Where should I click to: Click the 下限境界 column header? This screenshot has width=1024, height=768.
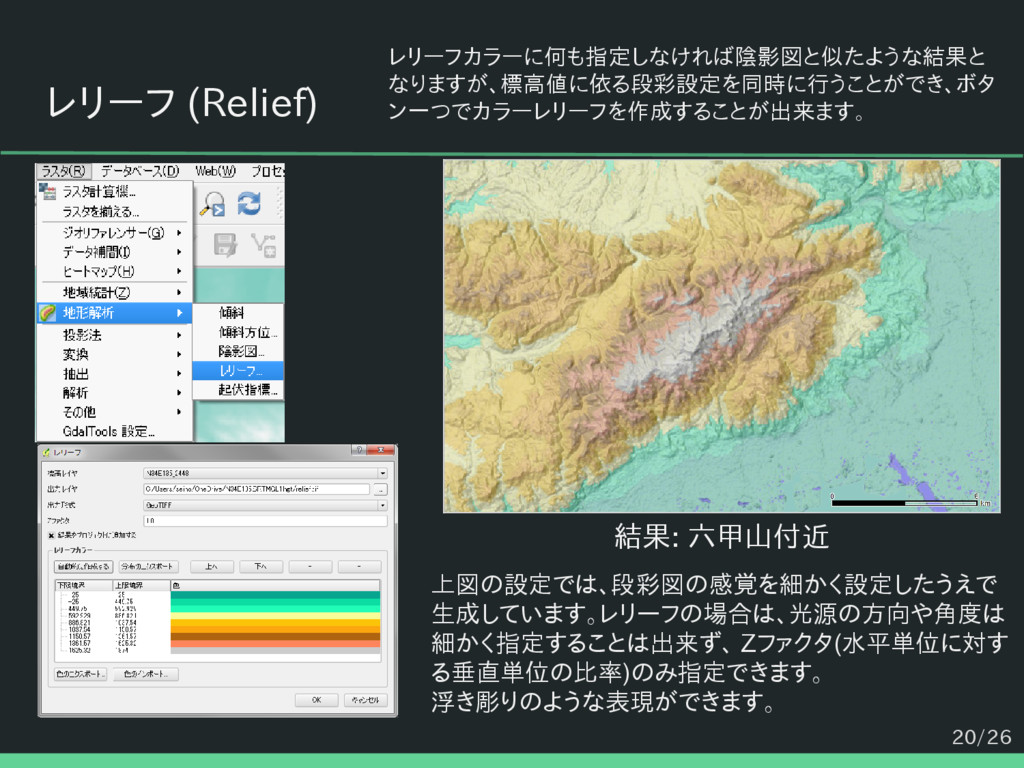(84, 585)
